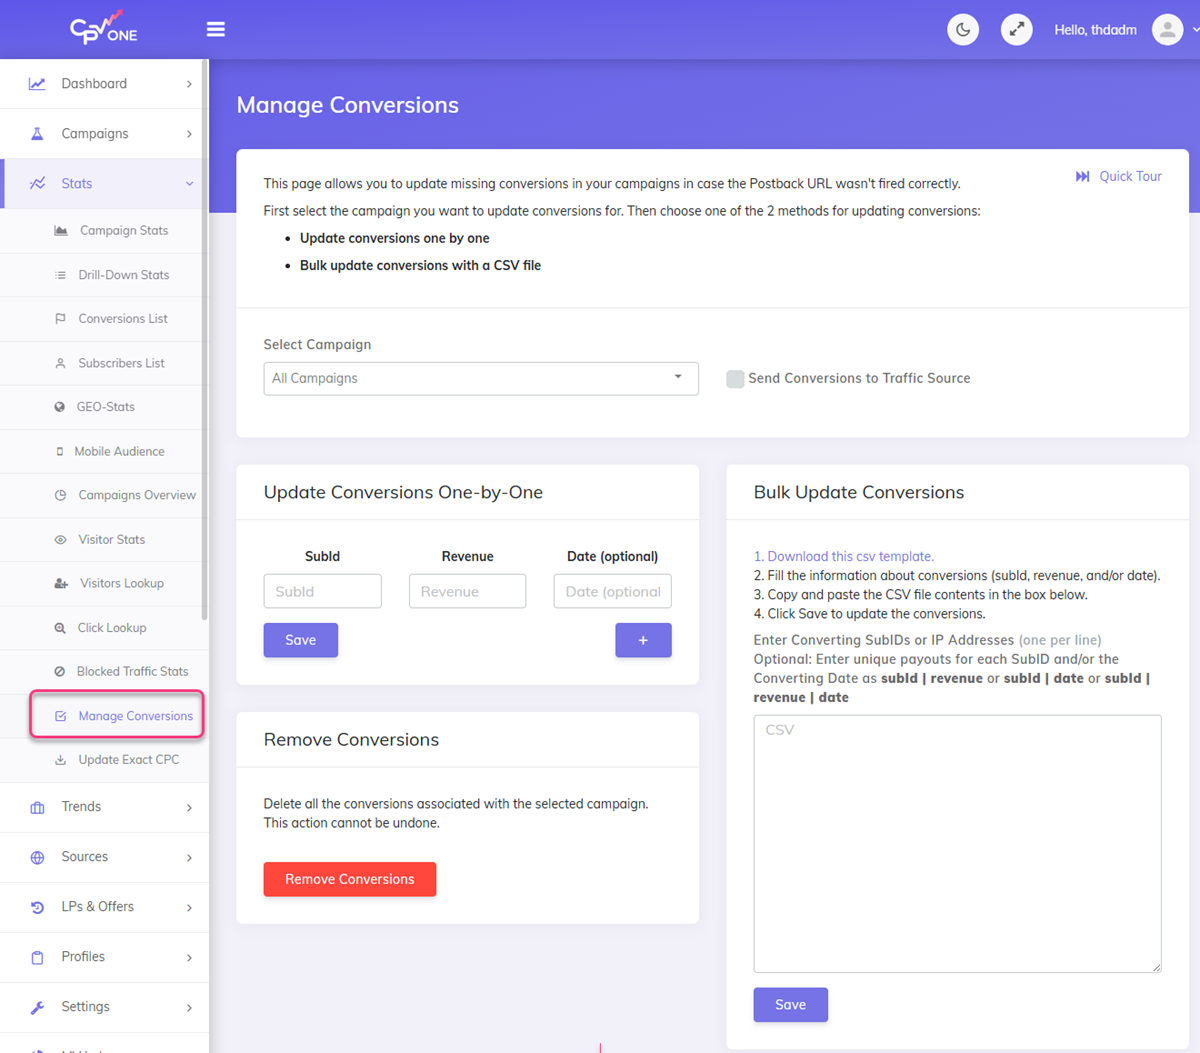This screenshot has width=1200, height=1053.
Task: Enable Send Conversions to Traffic Source
Action: pyautogui.click(x=735, y=378)
